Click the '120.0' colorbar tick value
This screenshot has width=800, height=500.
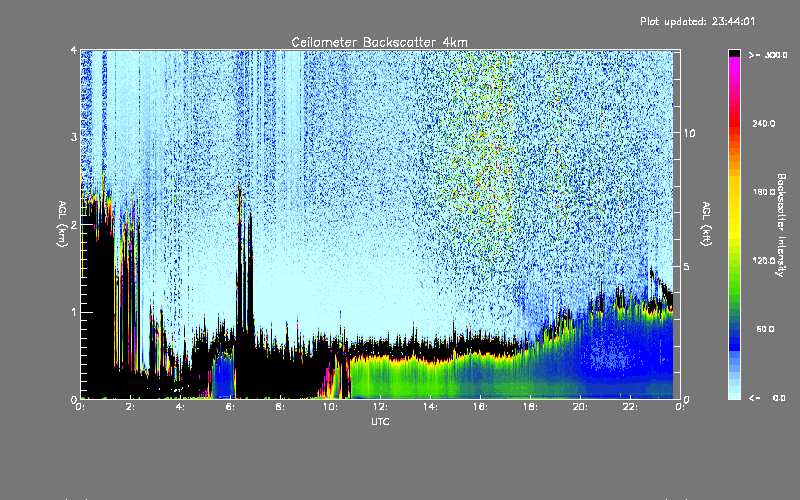click(763, 261)
